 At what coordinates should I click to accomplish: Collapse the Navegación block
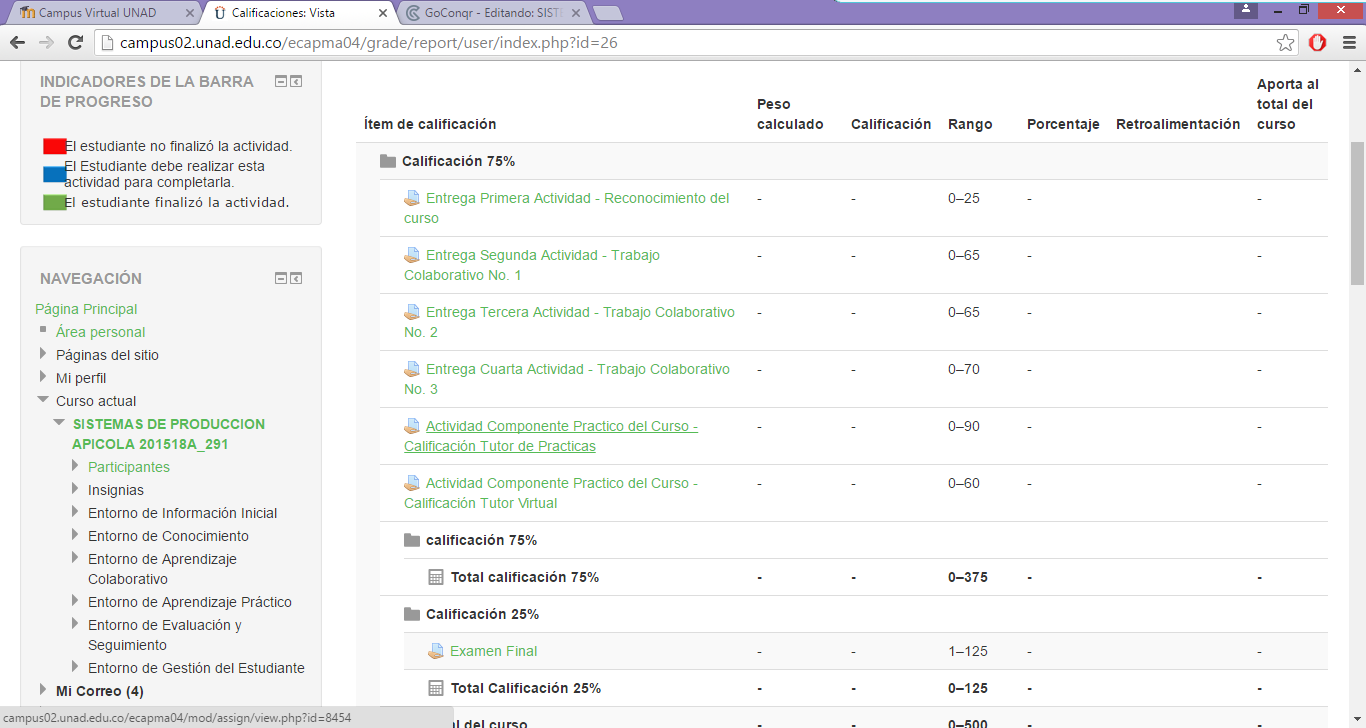point(281,279)
